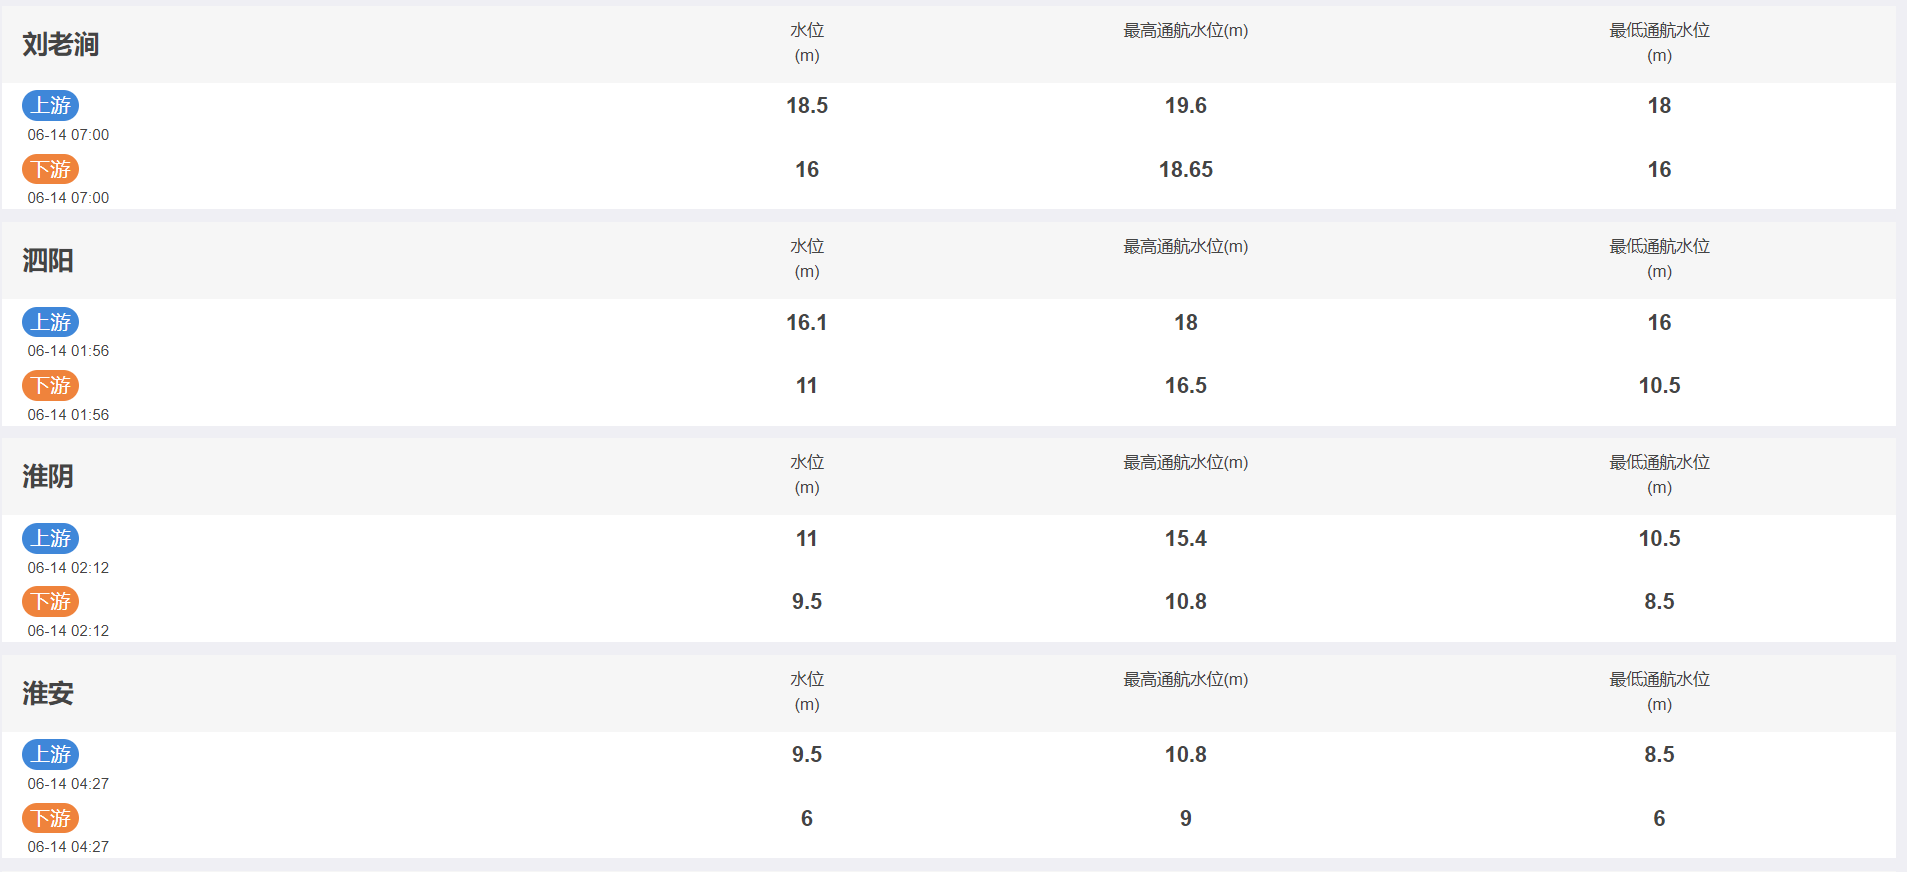Click the 淮安 station title
Image resolution: width=1907 pixels, height=872 pixels.
48,693
